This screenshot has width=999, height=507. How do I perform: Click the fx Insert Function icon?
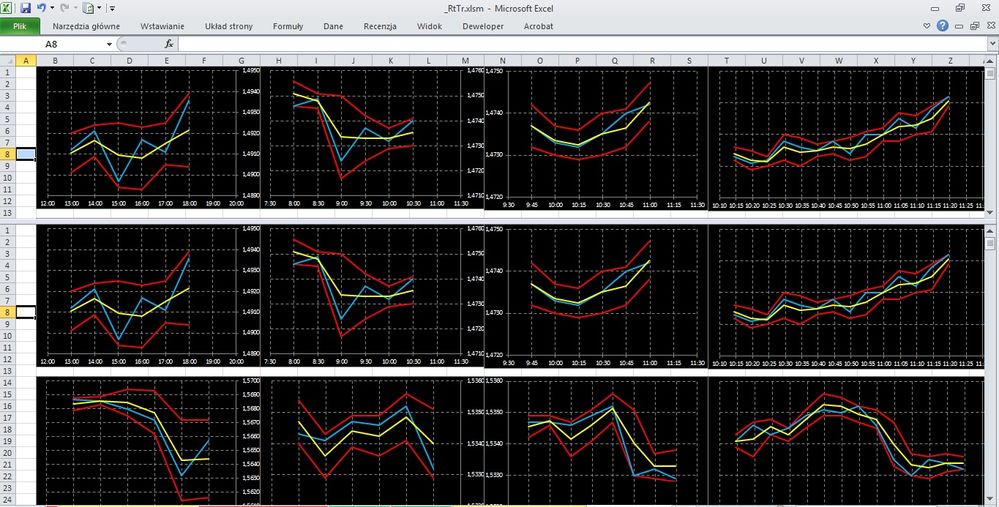point(169,44)
